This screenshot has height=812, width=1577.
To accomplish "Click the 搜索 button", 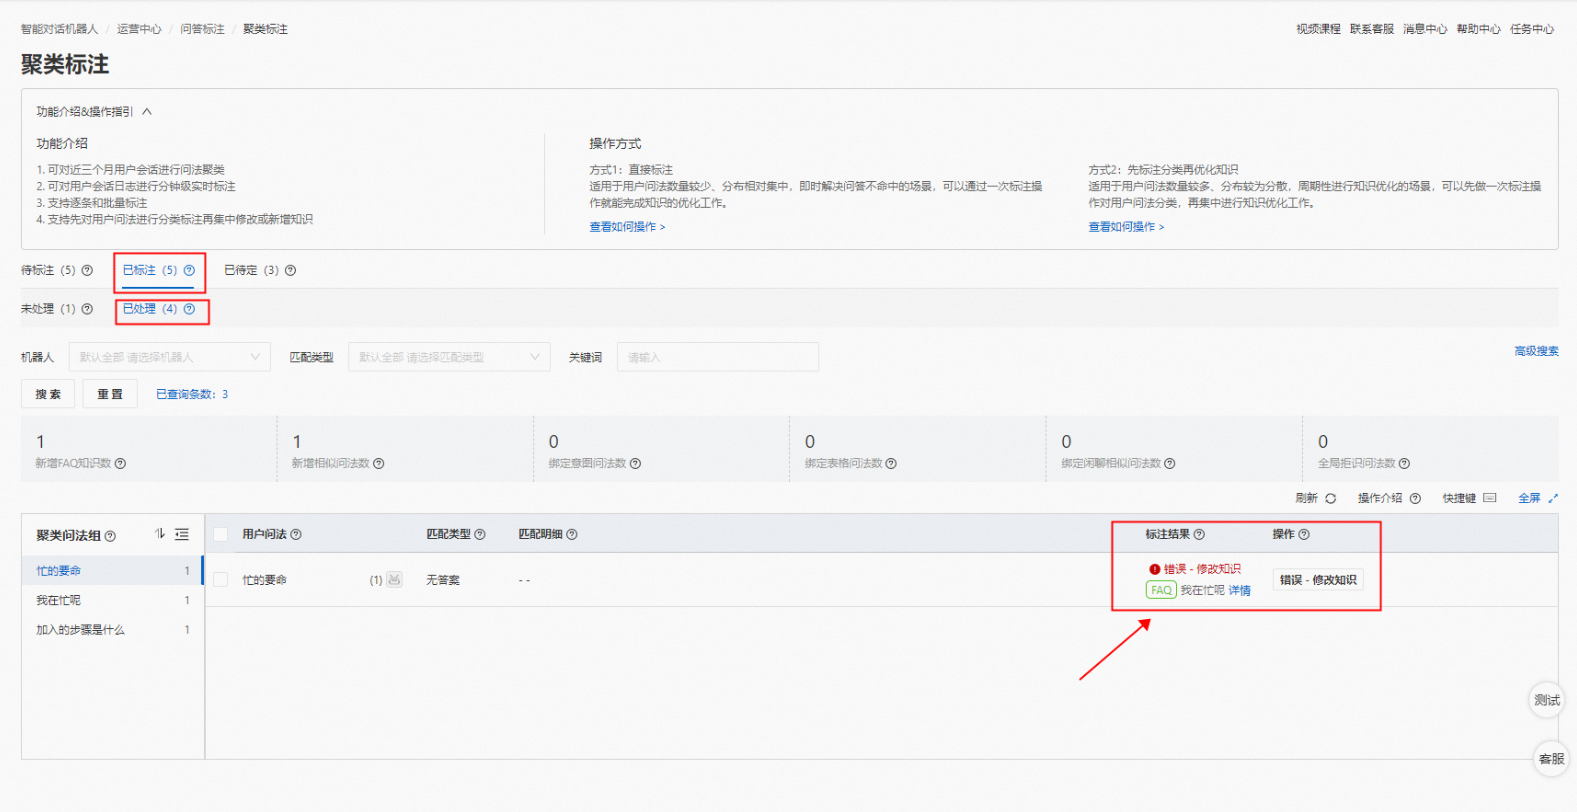I will [x=48, y=394].
